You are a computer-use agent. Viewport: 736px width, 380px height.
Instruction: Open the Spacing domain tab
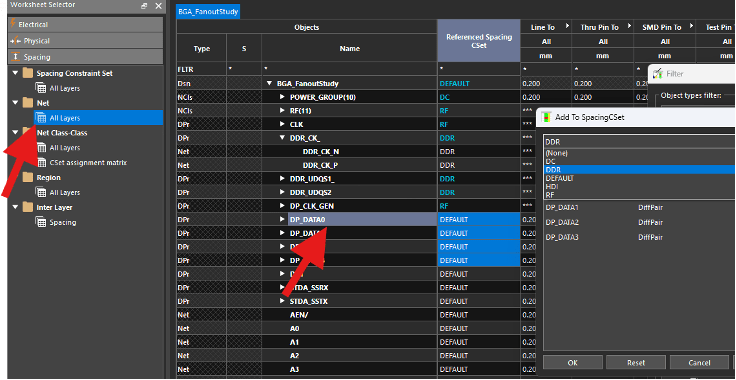pyautogui.click(x=86, y=57)
